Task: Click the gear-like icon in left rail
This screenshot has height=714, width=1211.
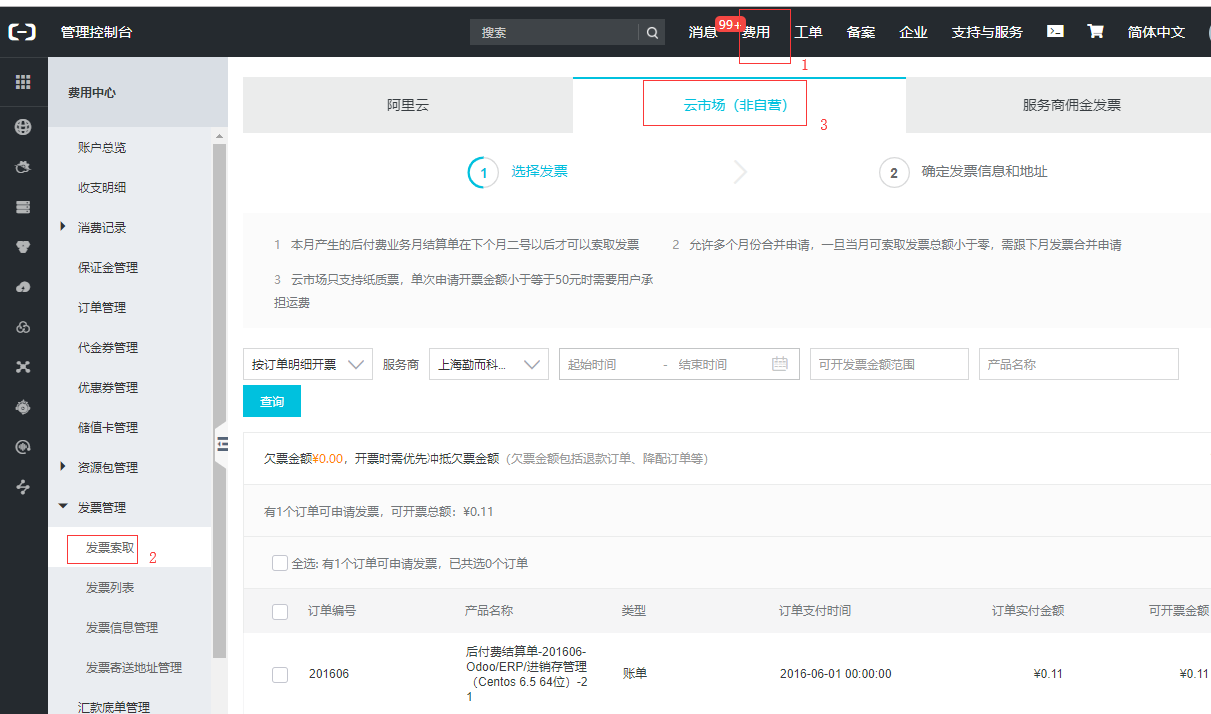Action: tap(23, 407)
